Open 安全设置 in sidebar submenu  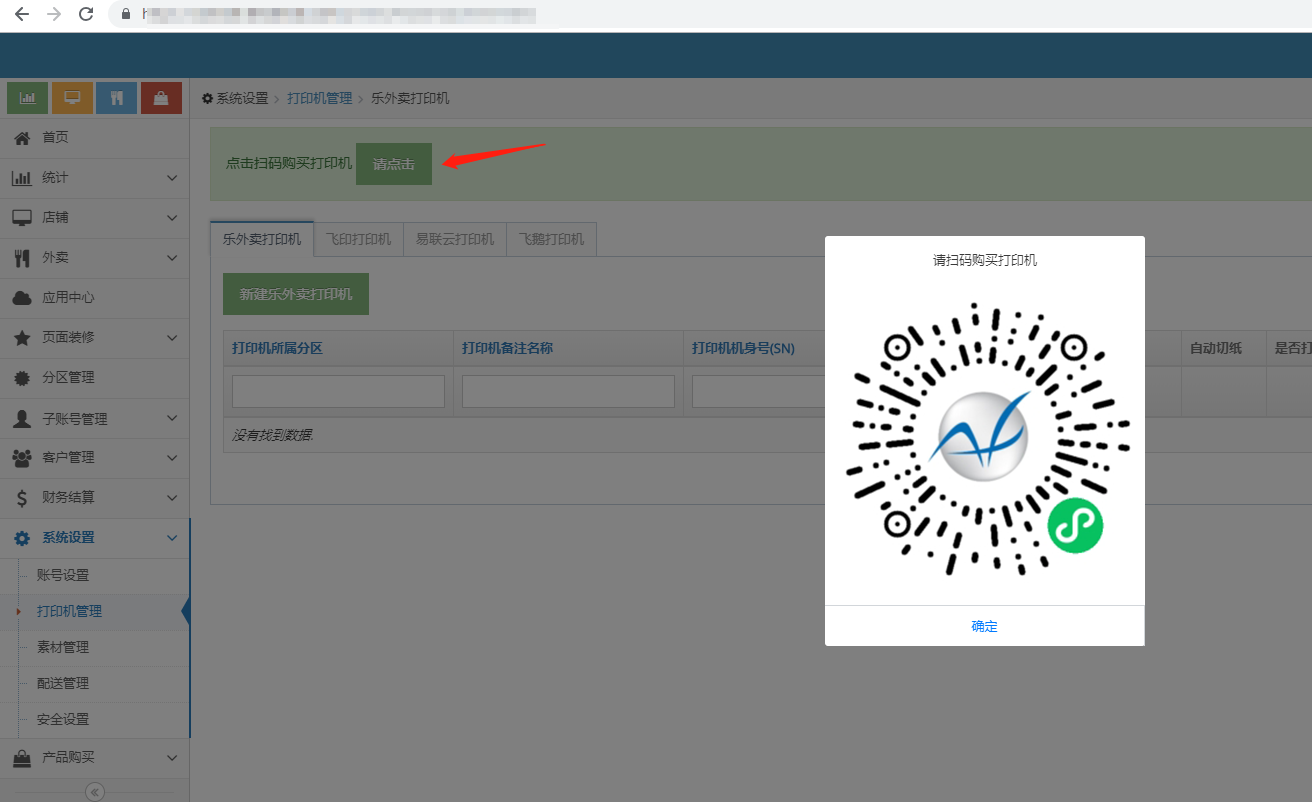[x=63, y=719]
